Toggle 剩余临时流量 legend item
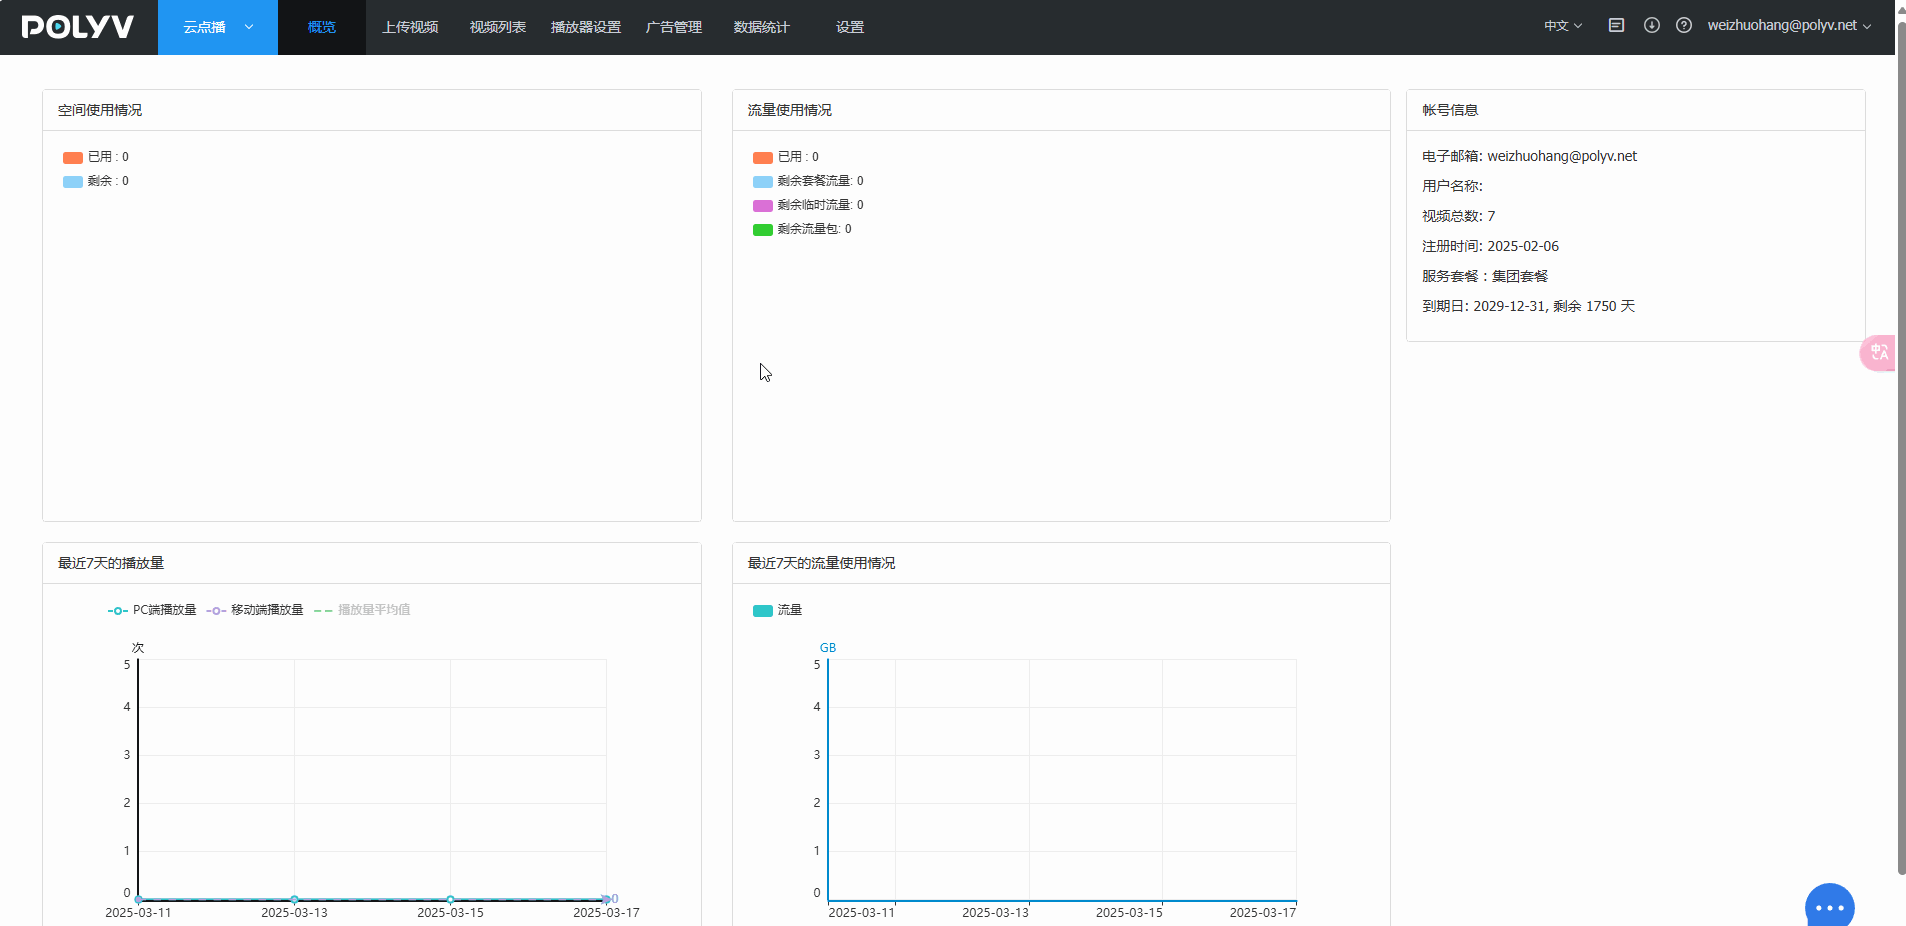This screenshot has height=926, width=1906. [x=808, y=205]
